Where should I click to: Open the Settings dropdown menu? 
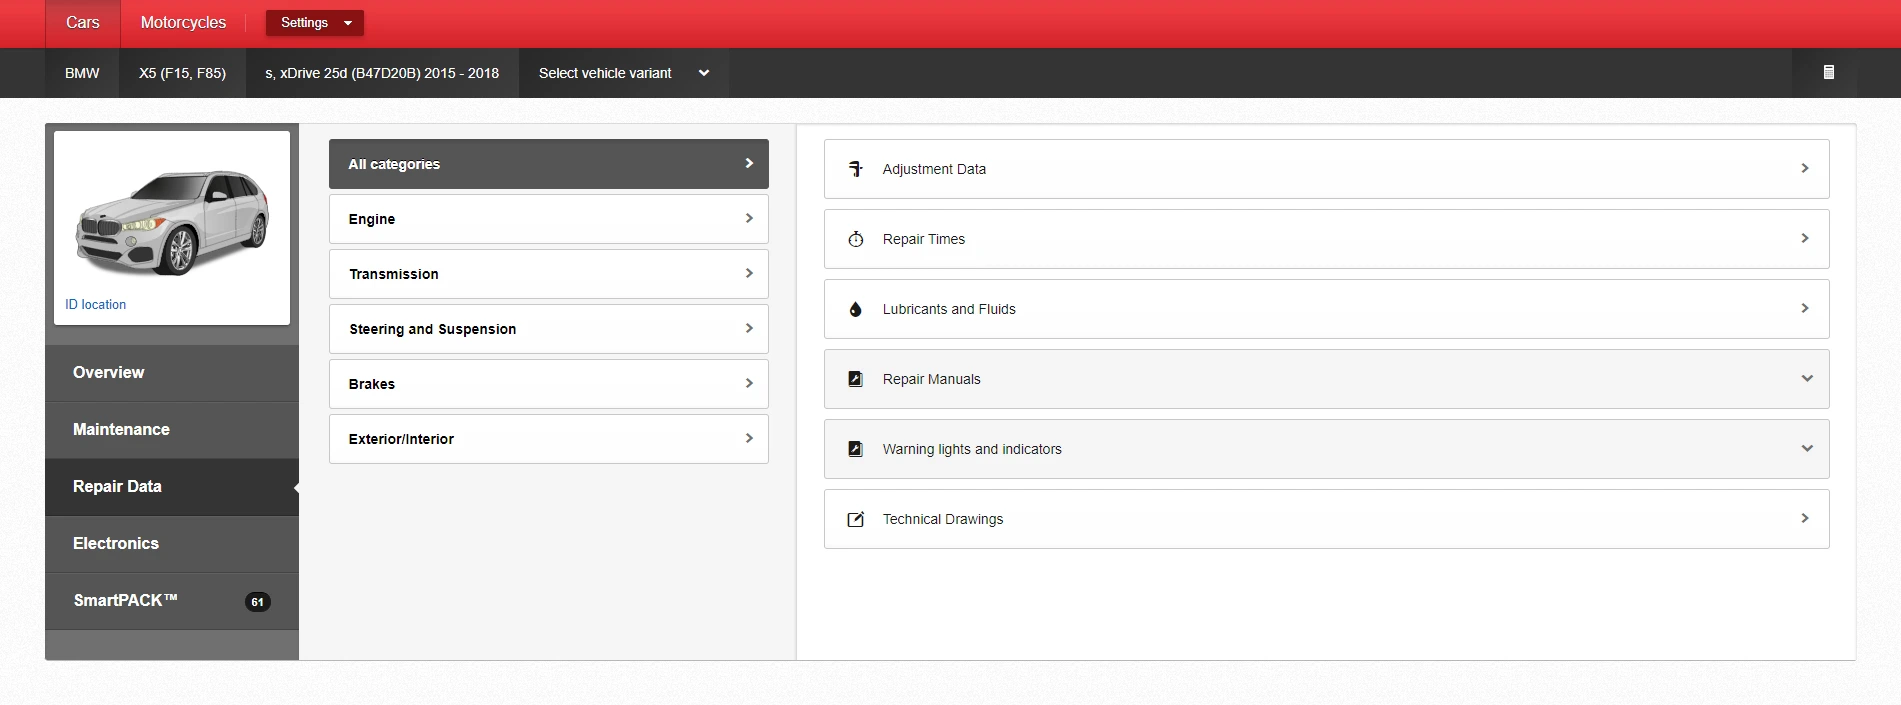coord(315,23)
